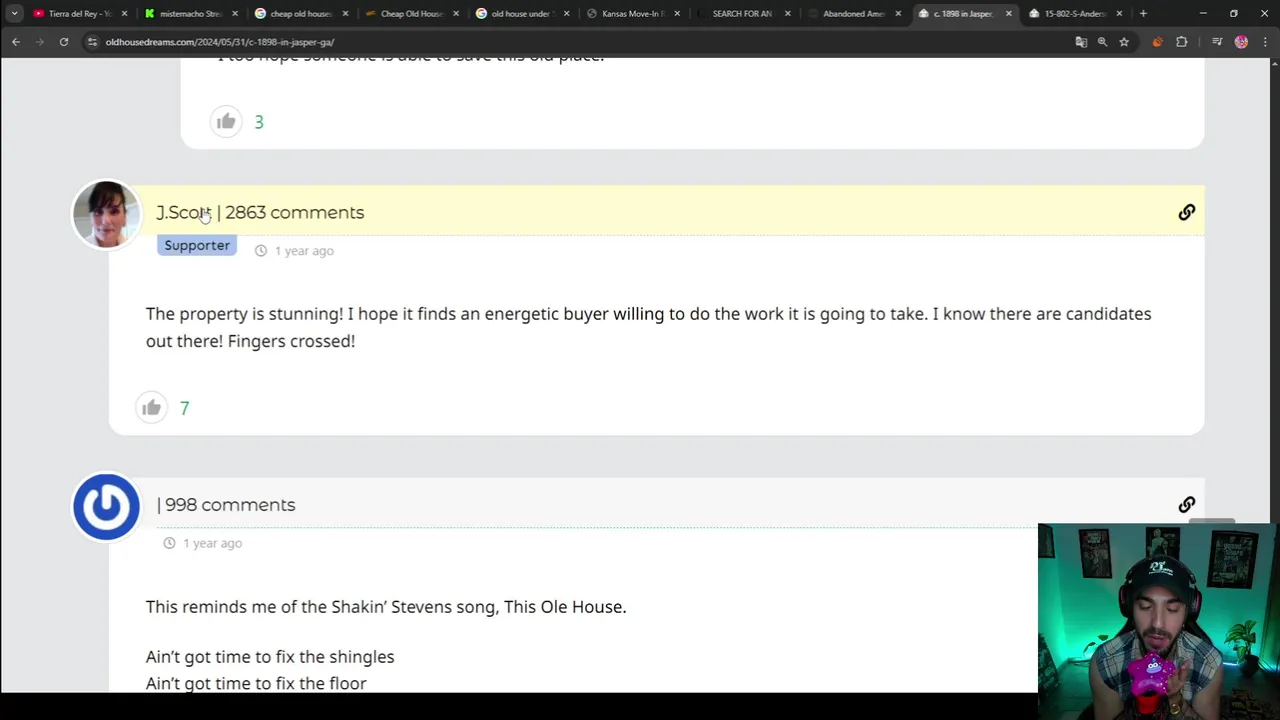Expand the tab search dropdown arrow

tap(14, 14)
